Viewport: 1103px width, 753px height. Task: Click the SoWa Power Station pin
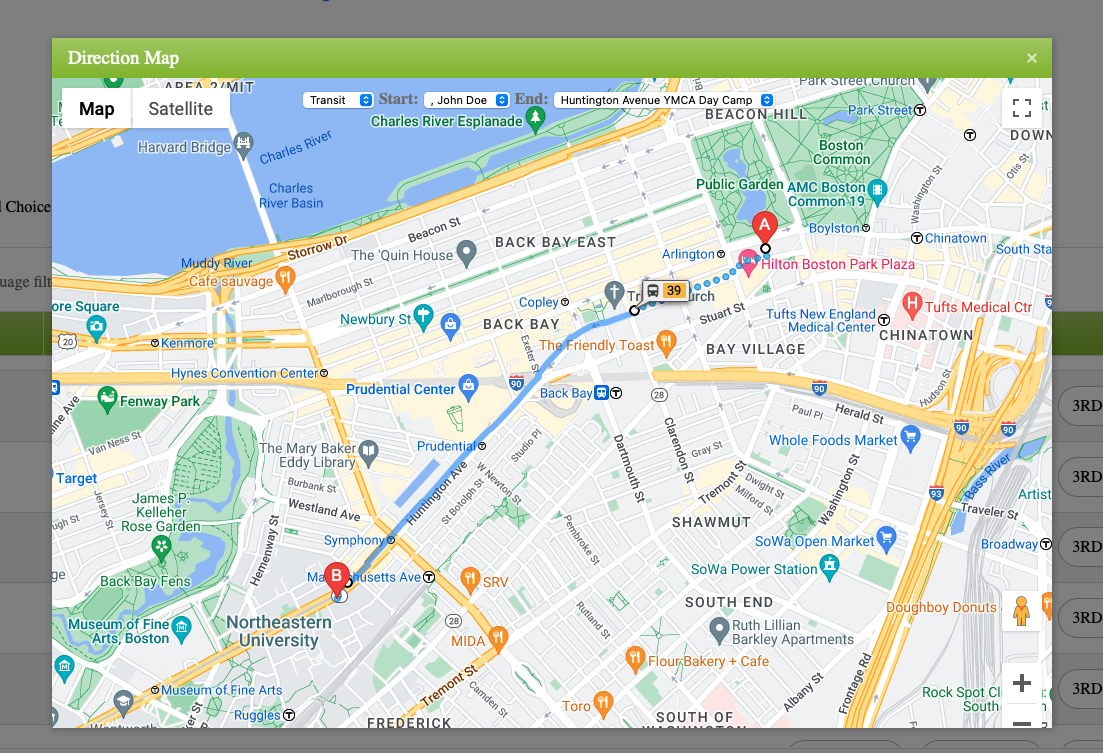click(x=830, y=567)
